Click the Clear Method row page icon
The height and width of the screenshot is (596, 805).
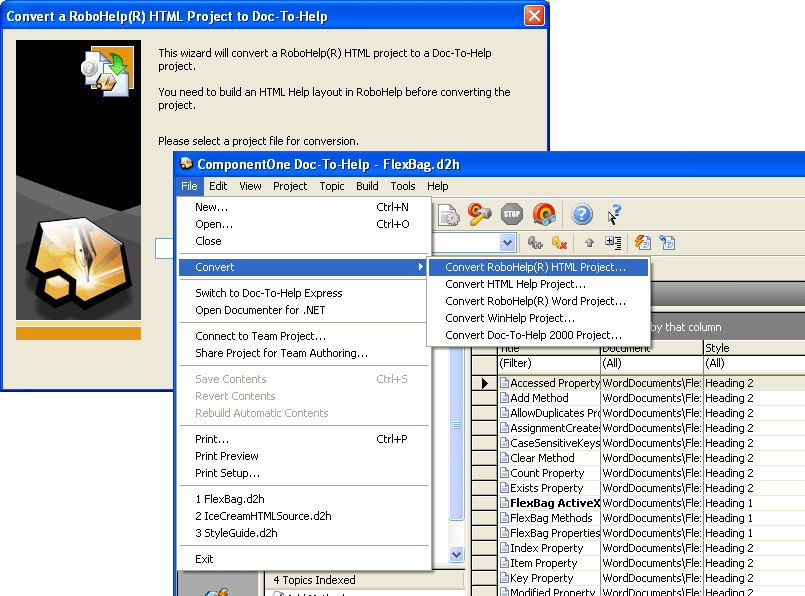[x=504, y=458]
